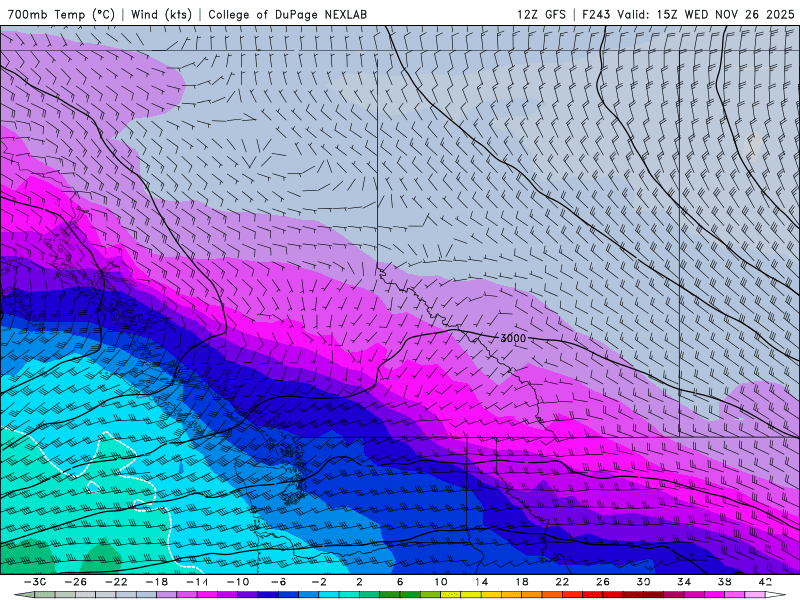This screenshot has width=800, height=600.
Task: Click the -26 color bar label
Action: (76, 582)
